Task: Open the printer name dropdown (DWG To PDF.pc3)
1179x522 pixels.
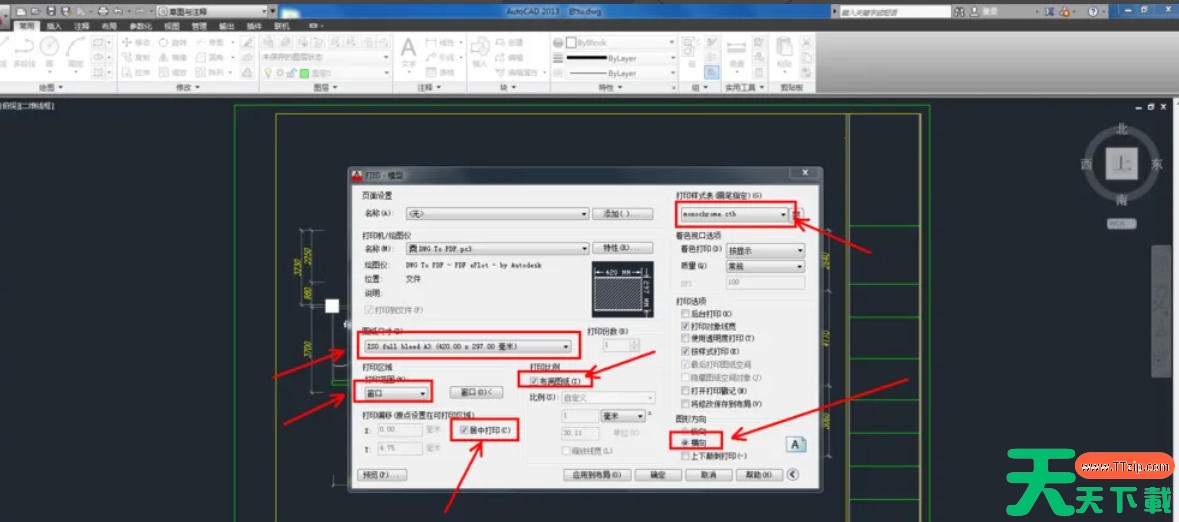Action: click(497, 248)
